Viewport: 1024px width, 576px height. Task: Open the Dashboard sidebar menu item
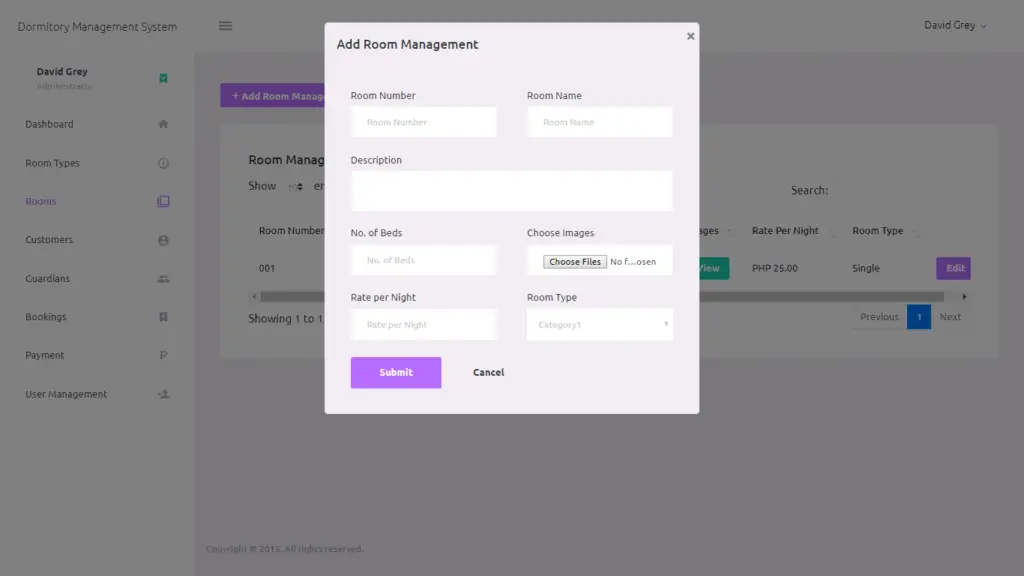(x=50, y=123)
